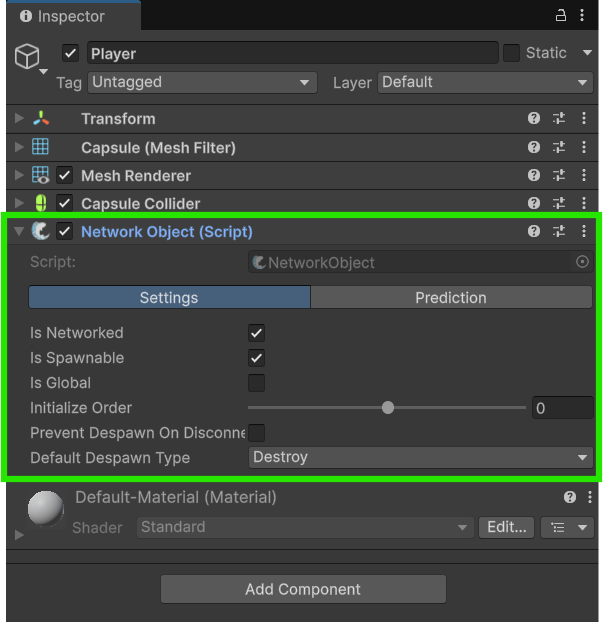Open Capsule Collider options menu

584,203
